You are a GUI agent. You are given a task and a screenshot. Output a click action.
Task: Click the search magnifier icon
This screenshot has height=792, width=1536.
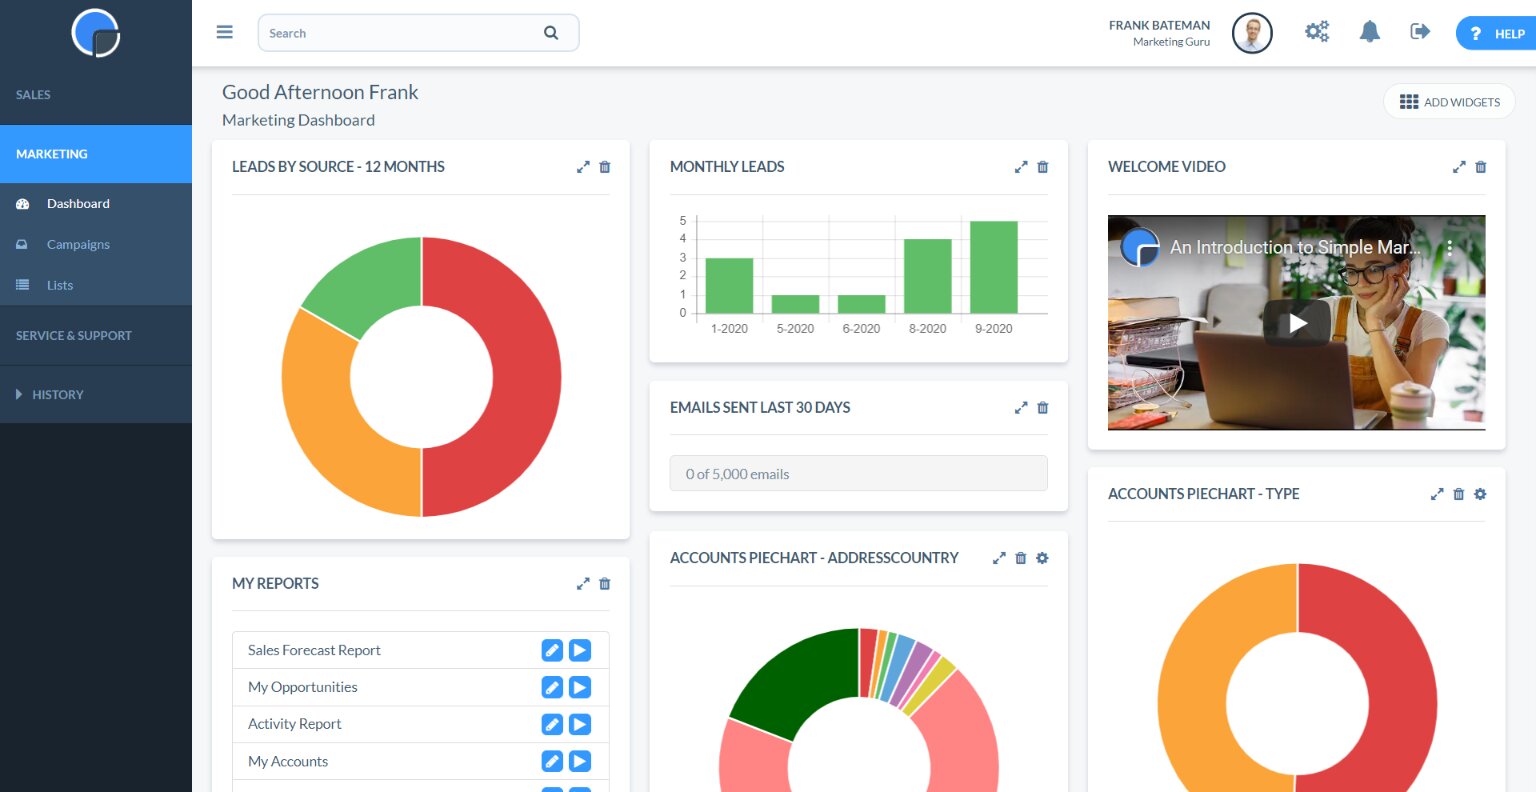point(551,33)
